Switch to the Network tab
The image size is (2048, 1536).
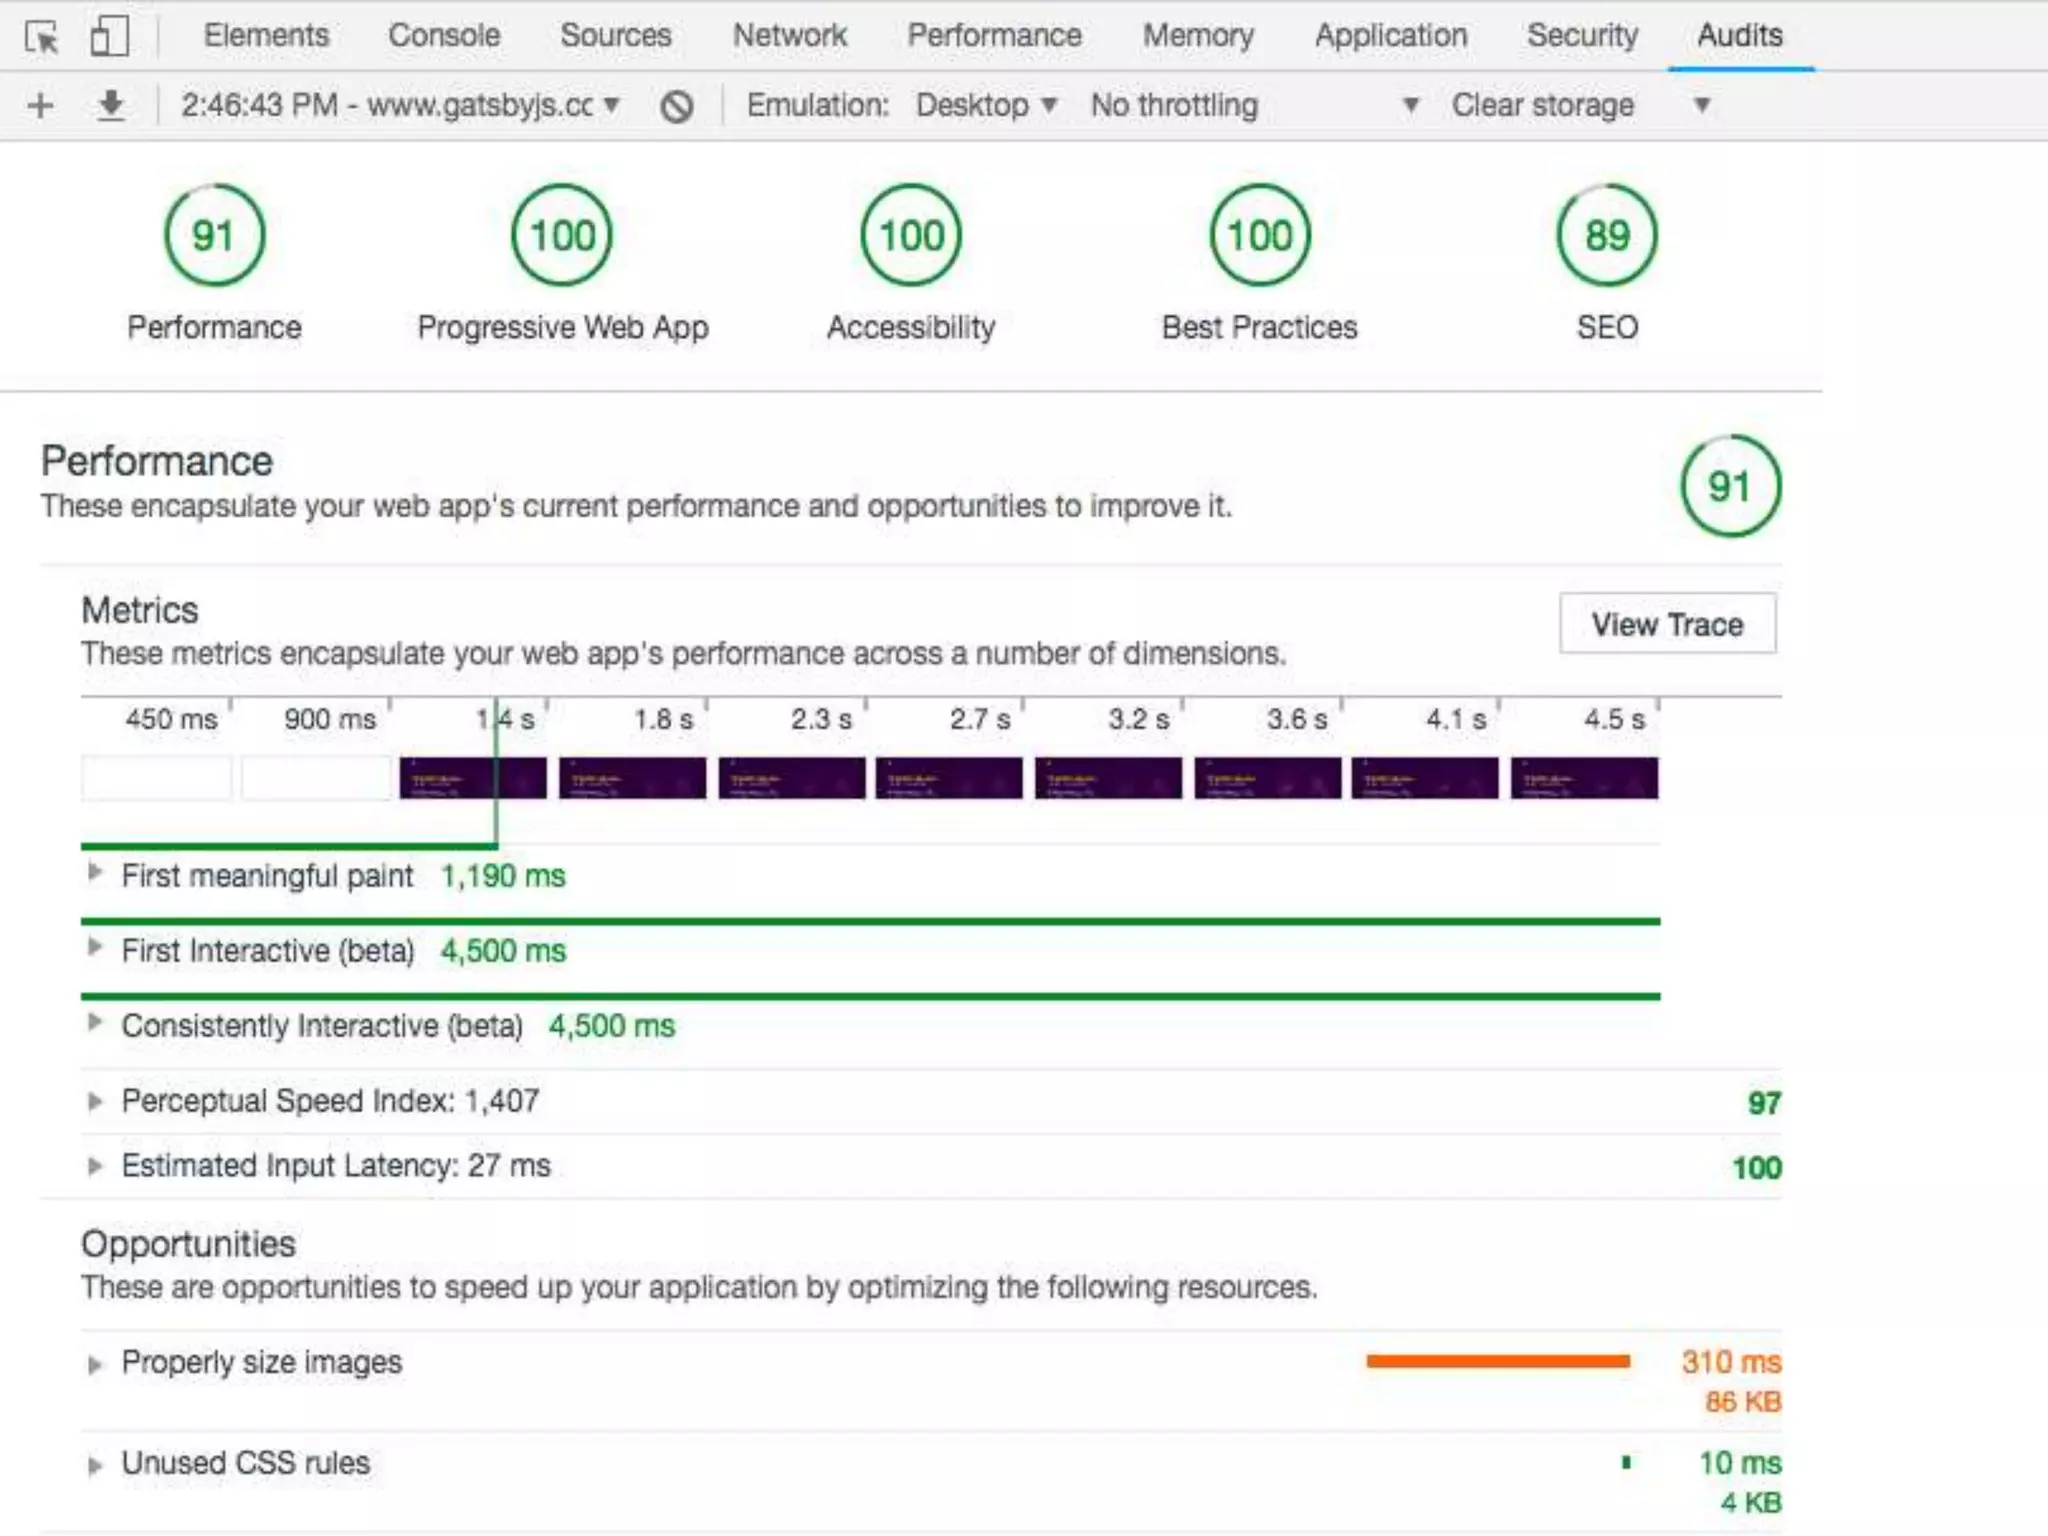point(789,35)
